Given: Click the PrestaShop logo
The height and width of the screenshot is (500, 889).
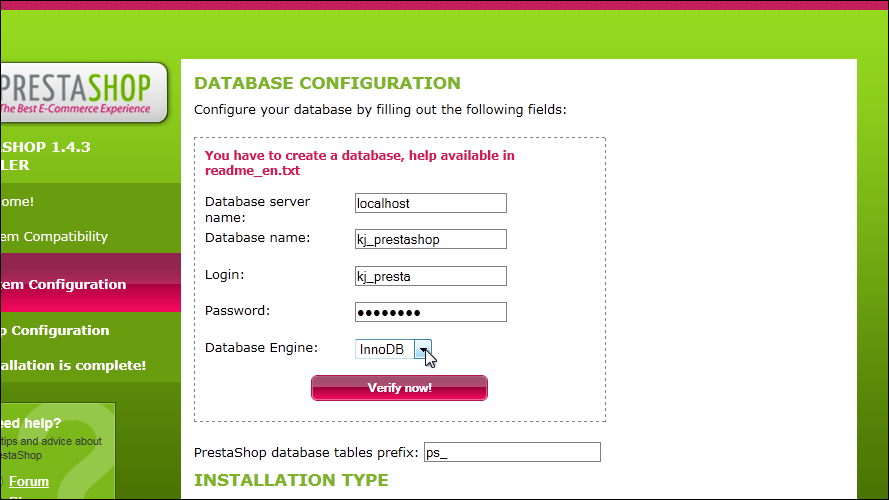Looking at the screenshot, I should [84, 93].
